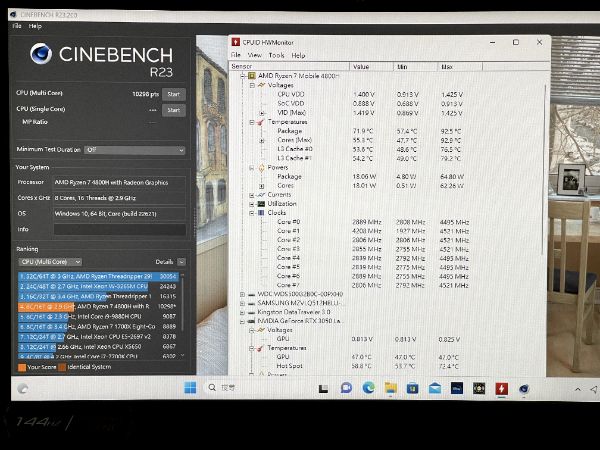
Task: Select Xeon E5-2697 v2 ranking entry
Action: [x=98, y=337]
